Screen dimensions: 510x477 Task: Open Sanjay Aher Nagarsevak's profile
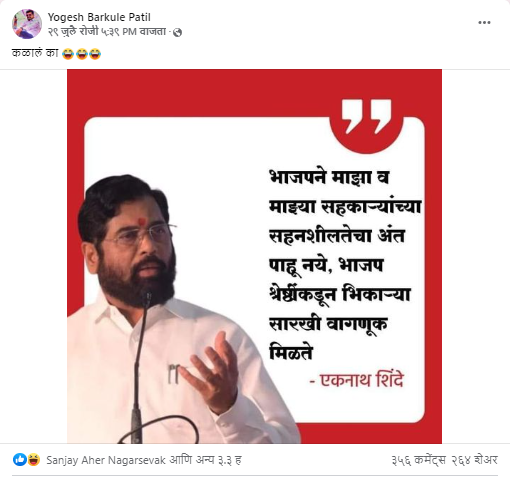click(106, 460)
